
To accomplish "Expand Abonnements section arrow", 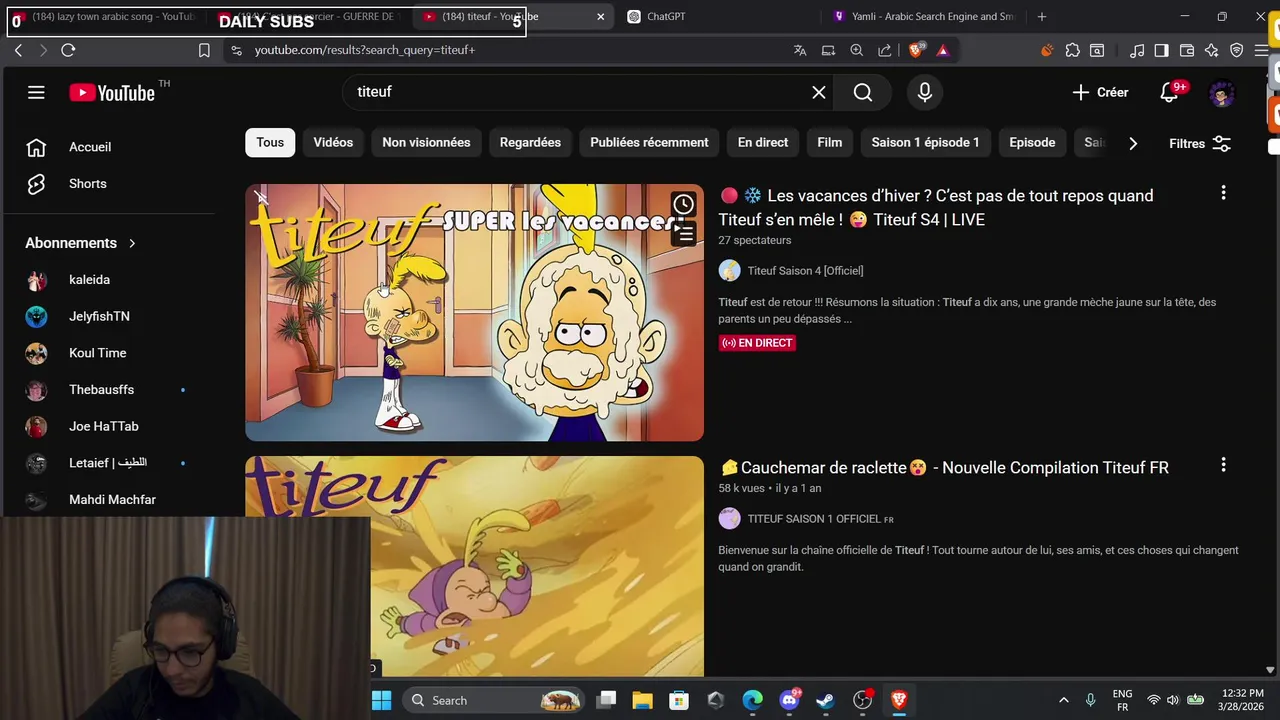I will (131, 243).
